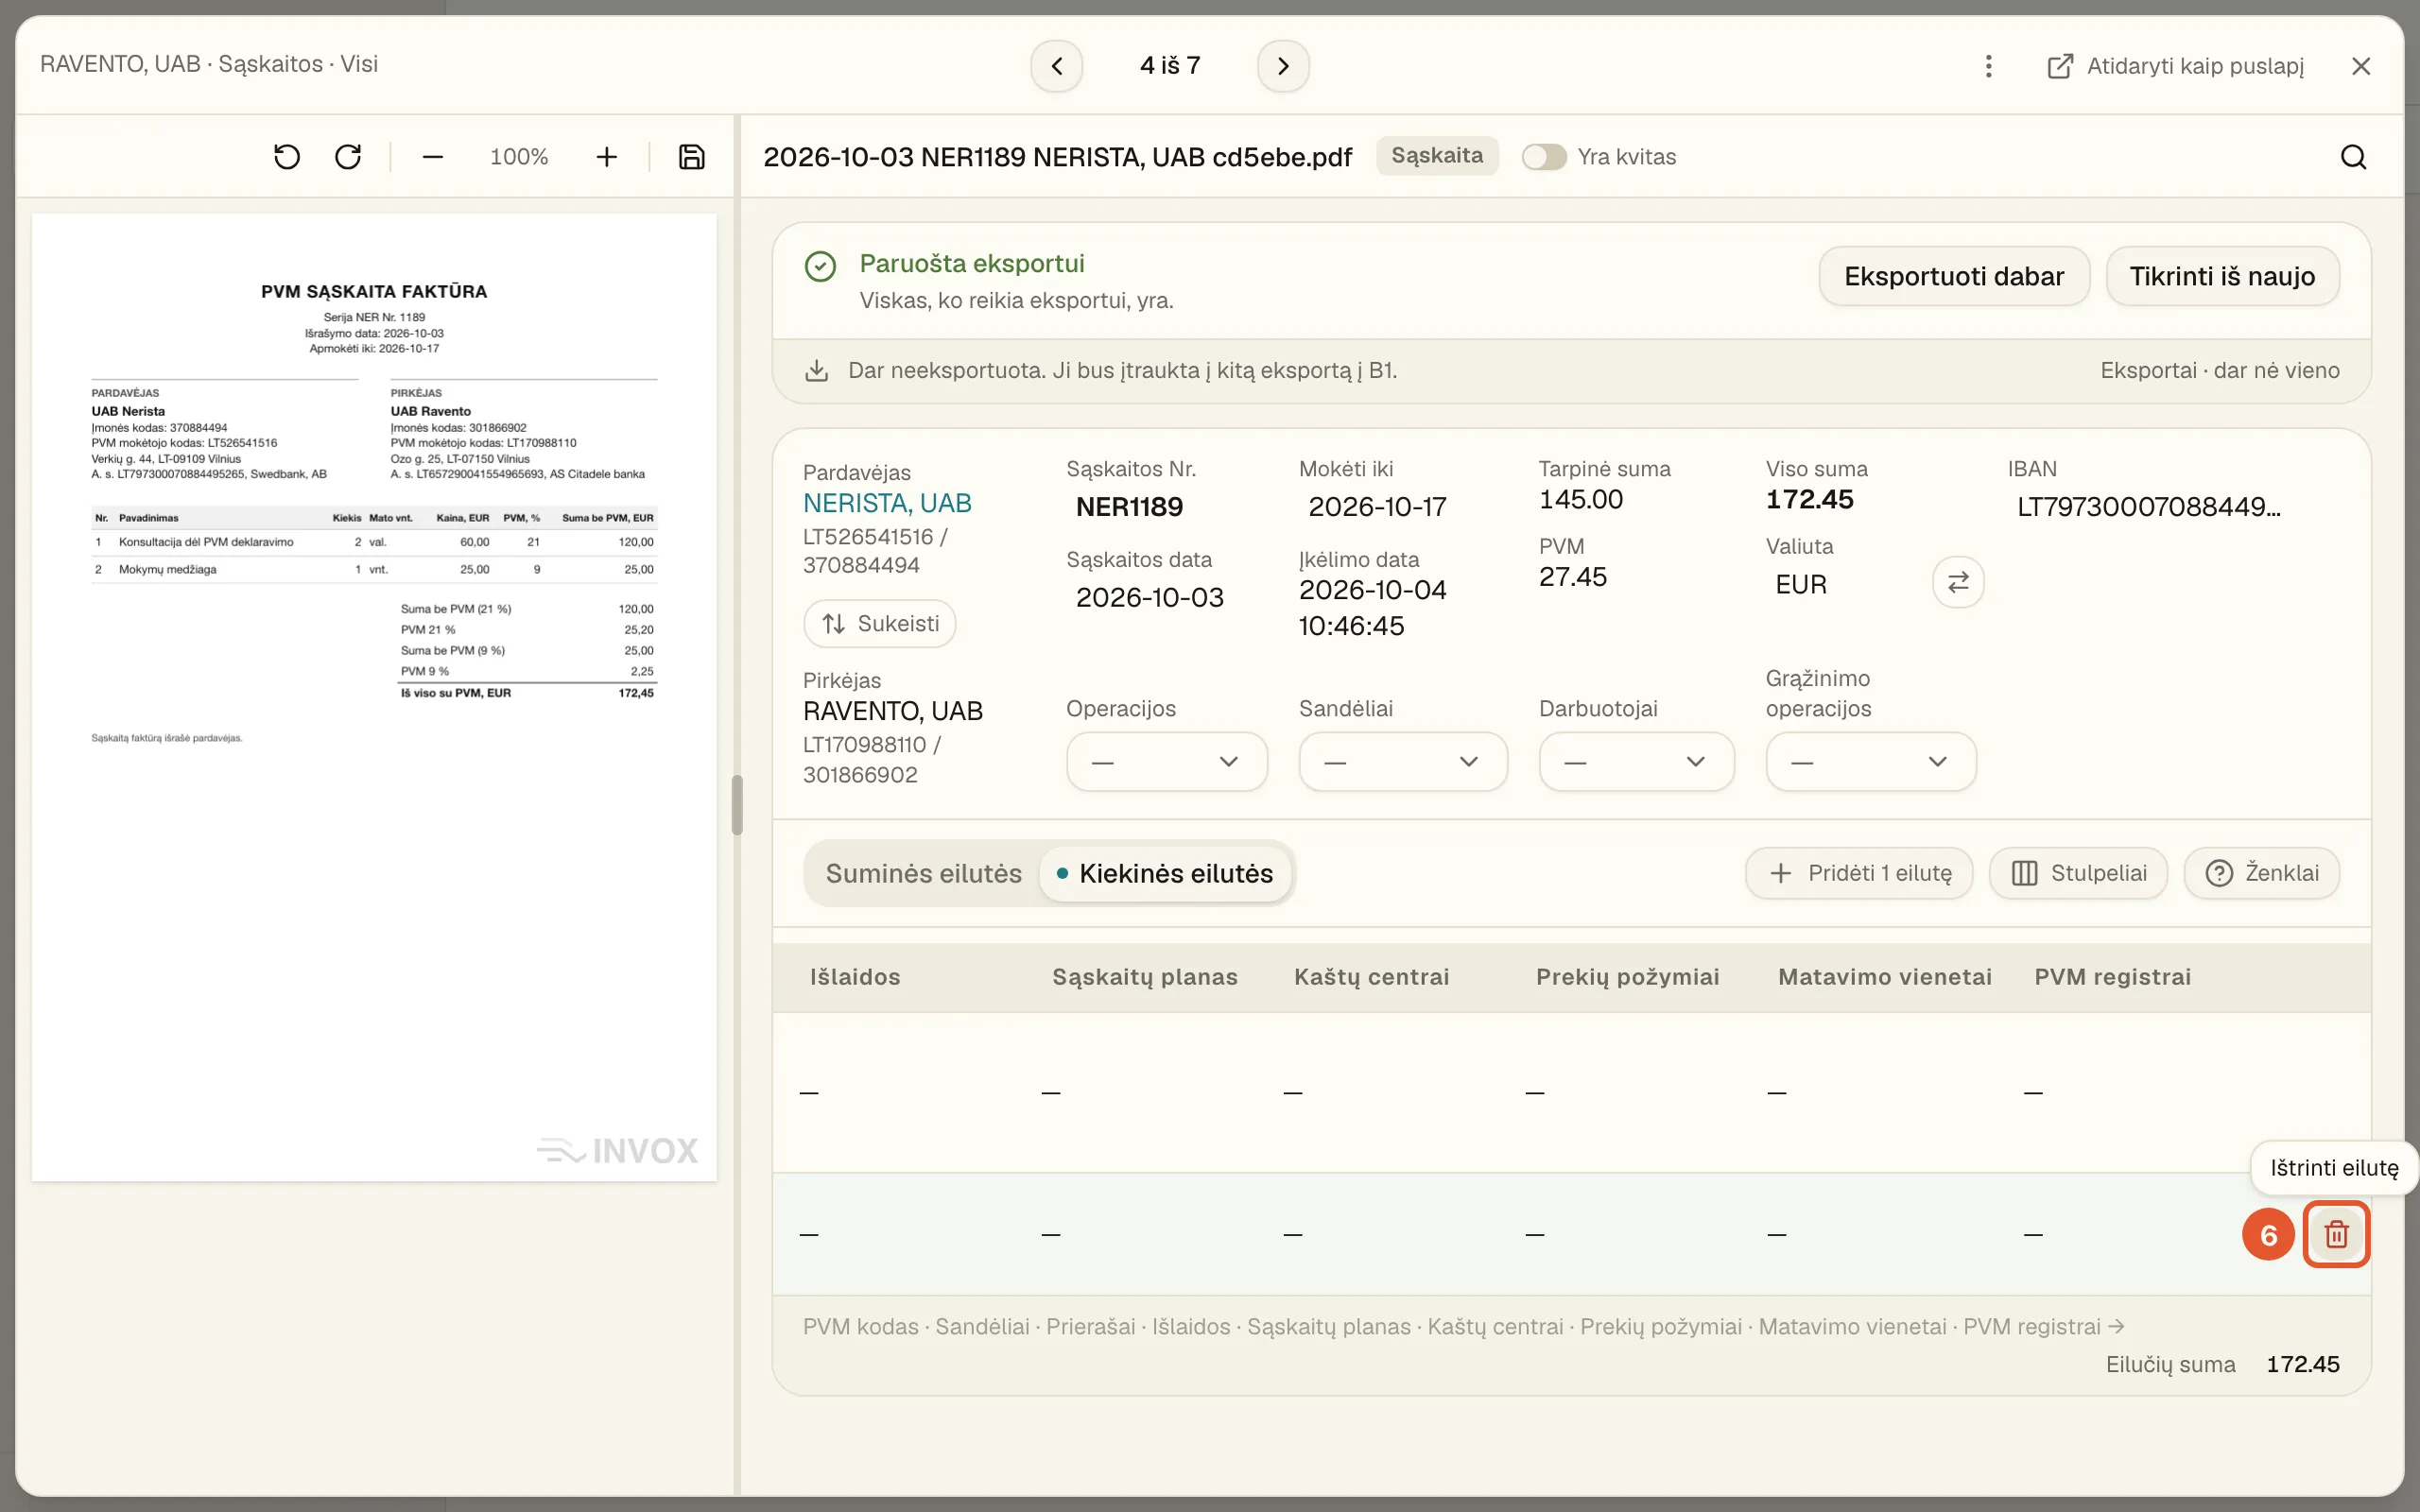Expand the Darbuotojai dropdown

(1636, 762)
